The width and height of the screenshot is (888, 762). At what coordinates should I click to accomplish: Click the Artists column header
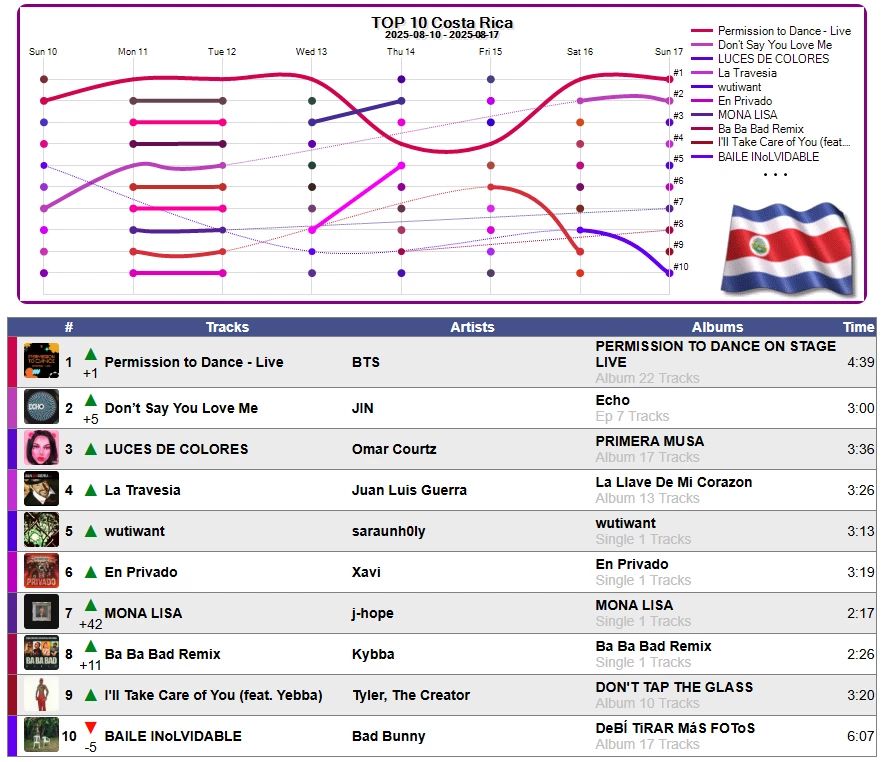[x=472, y=327]
